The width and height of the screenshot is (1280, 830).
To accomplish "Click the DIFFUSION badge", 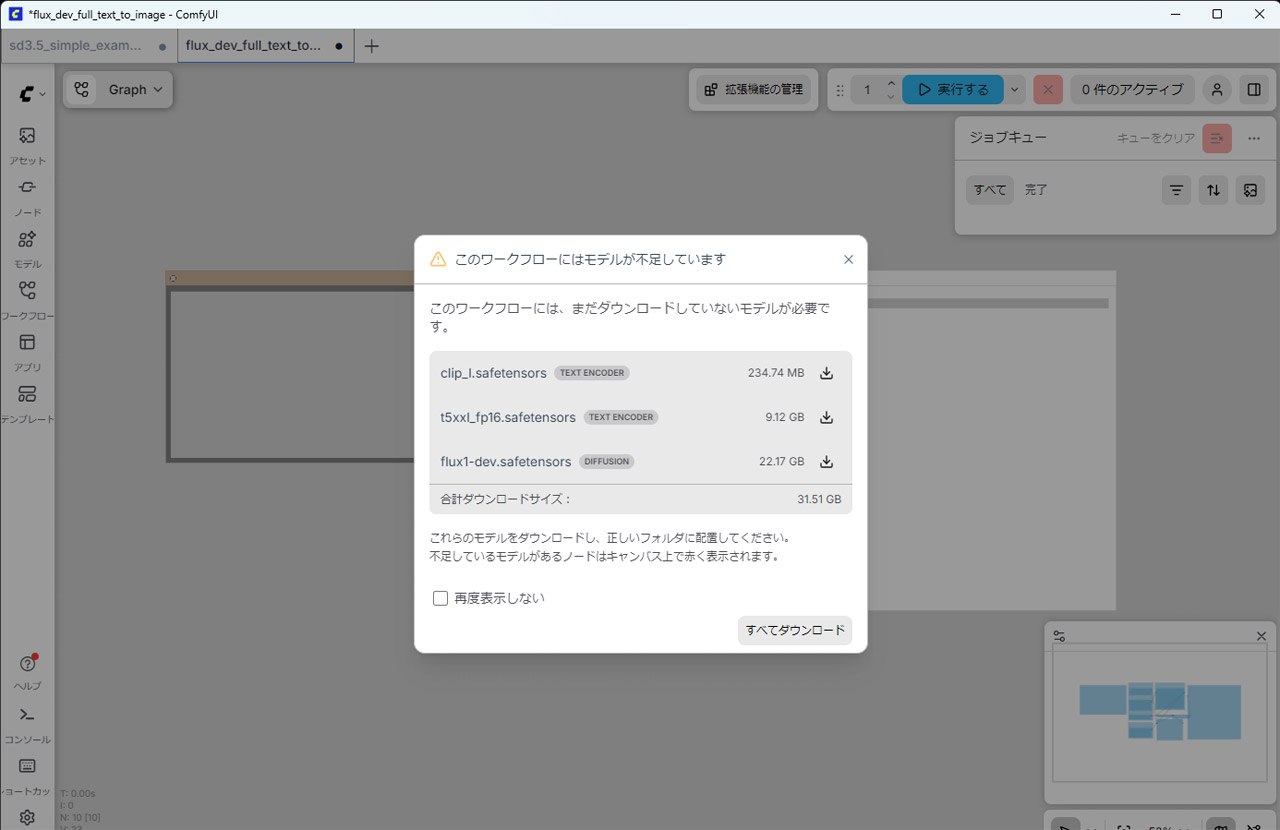I will click(607, 462).
